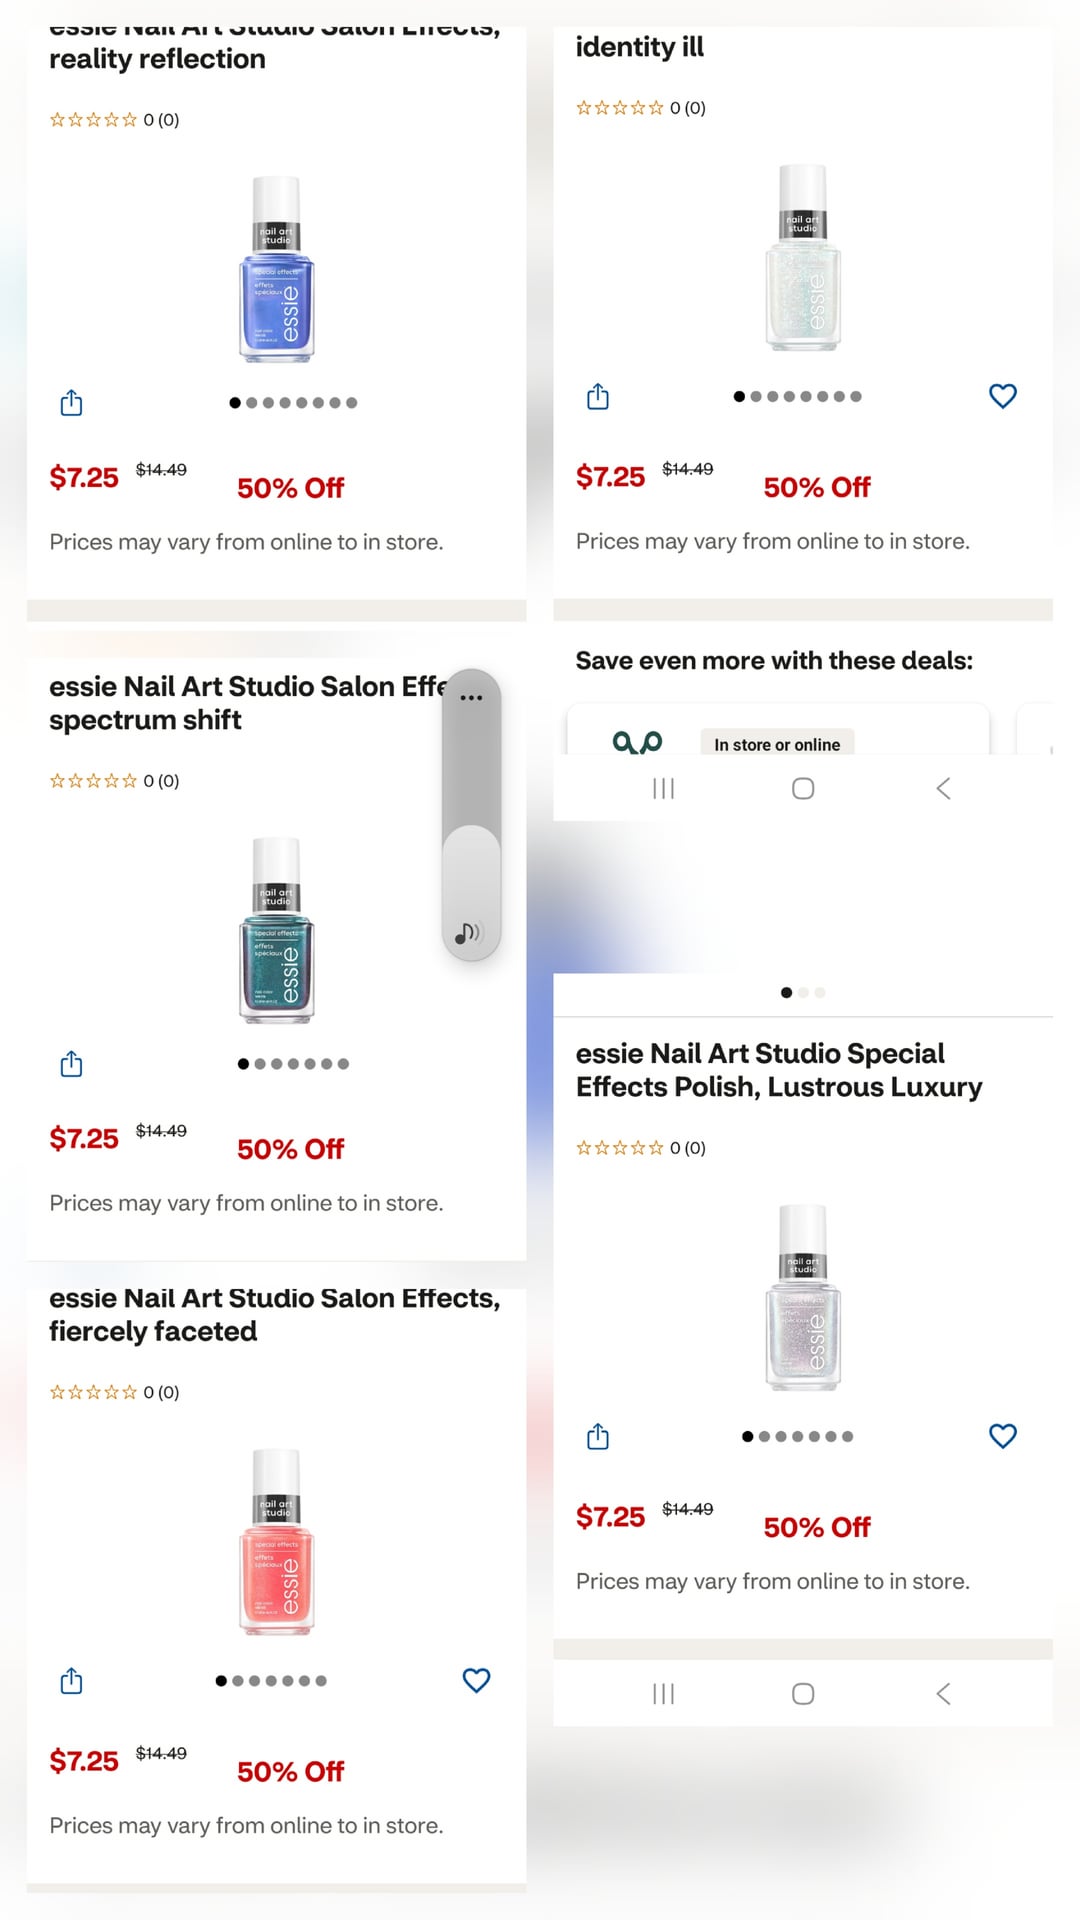Share the spectrum shift polish
This screenshot has height=1920, width=1080.
point(71,1064)
